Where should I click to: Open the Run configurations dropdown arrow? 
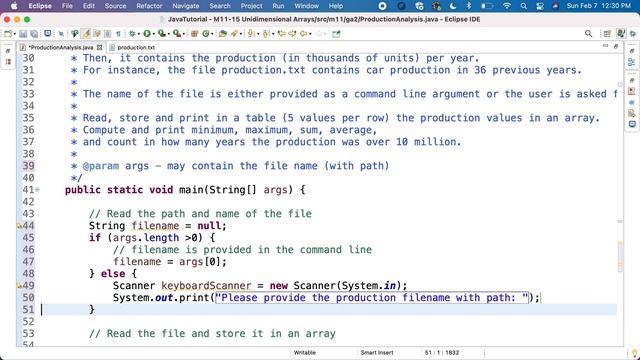pyautogui.click(x=154, y=34)
